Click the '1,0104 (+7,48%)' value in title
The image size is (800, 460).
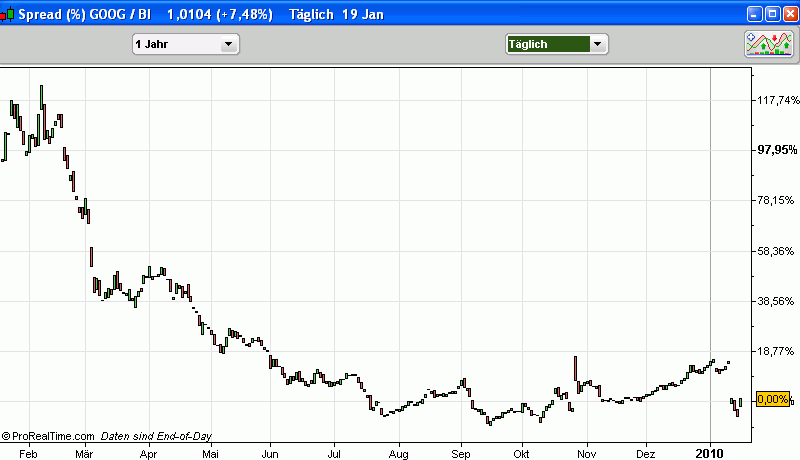(x=220, y=14)
